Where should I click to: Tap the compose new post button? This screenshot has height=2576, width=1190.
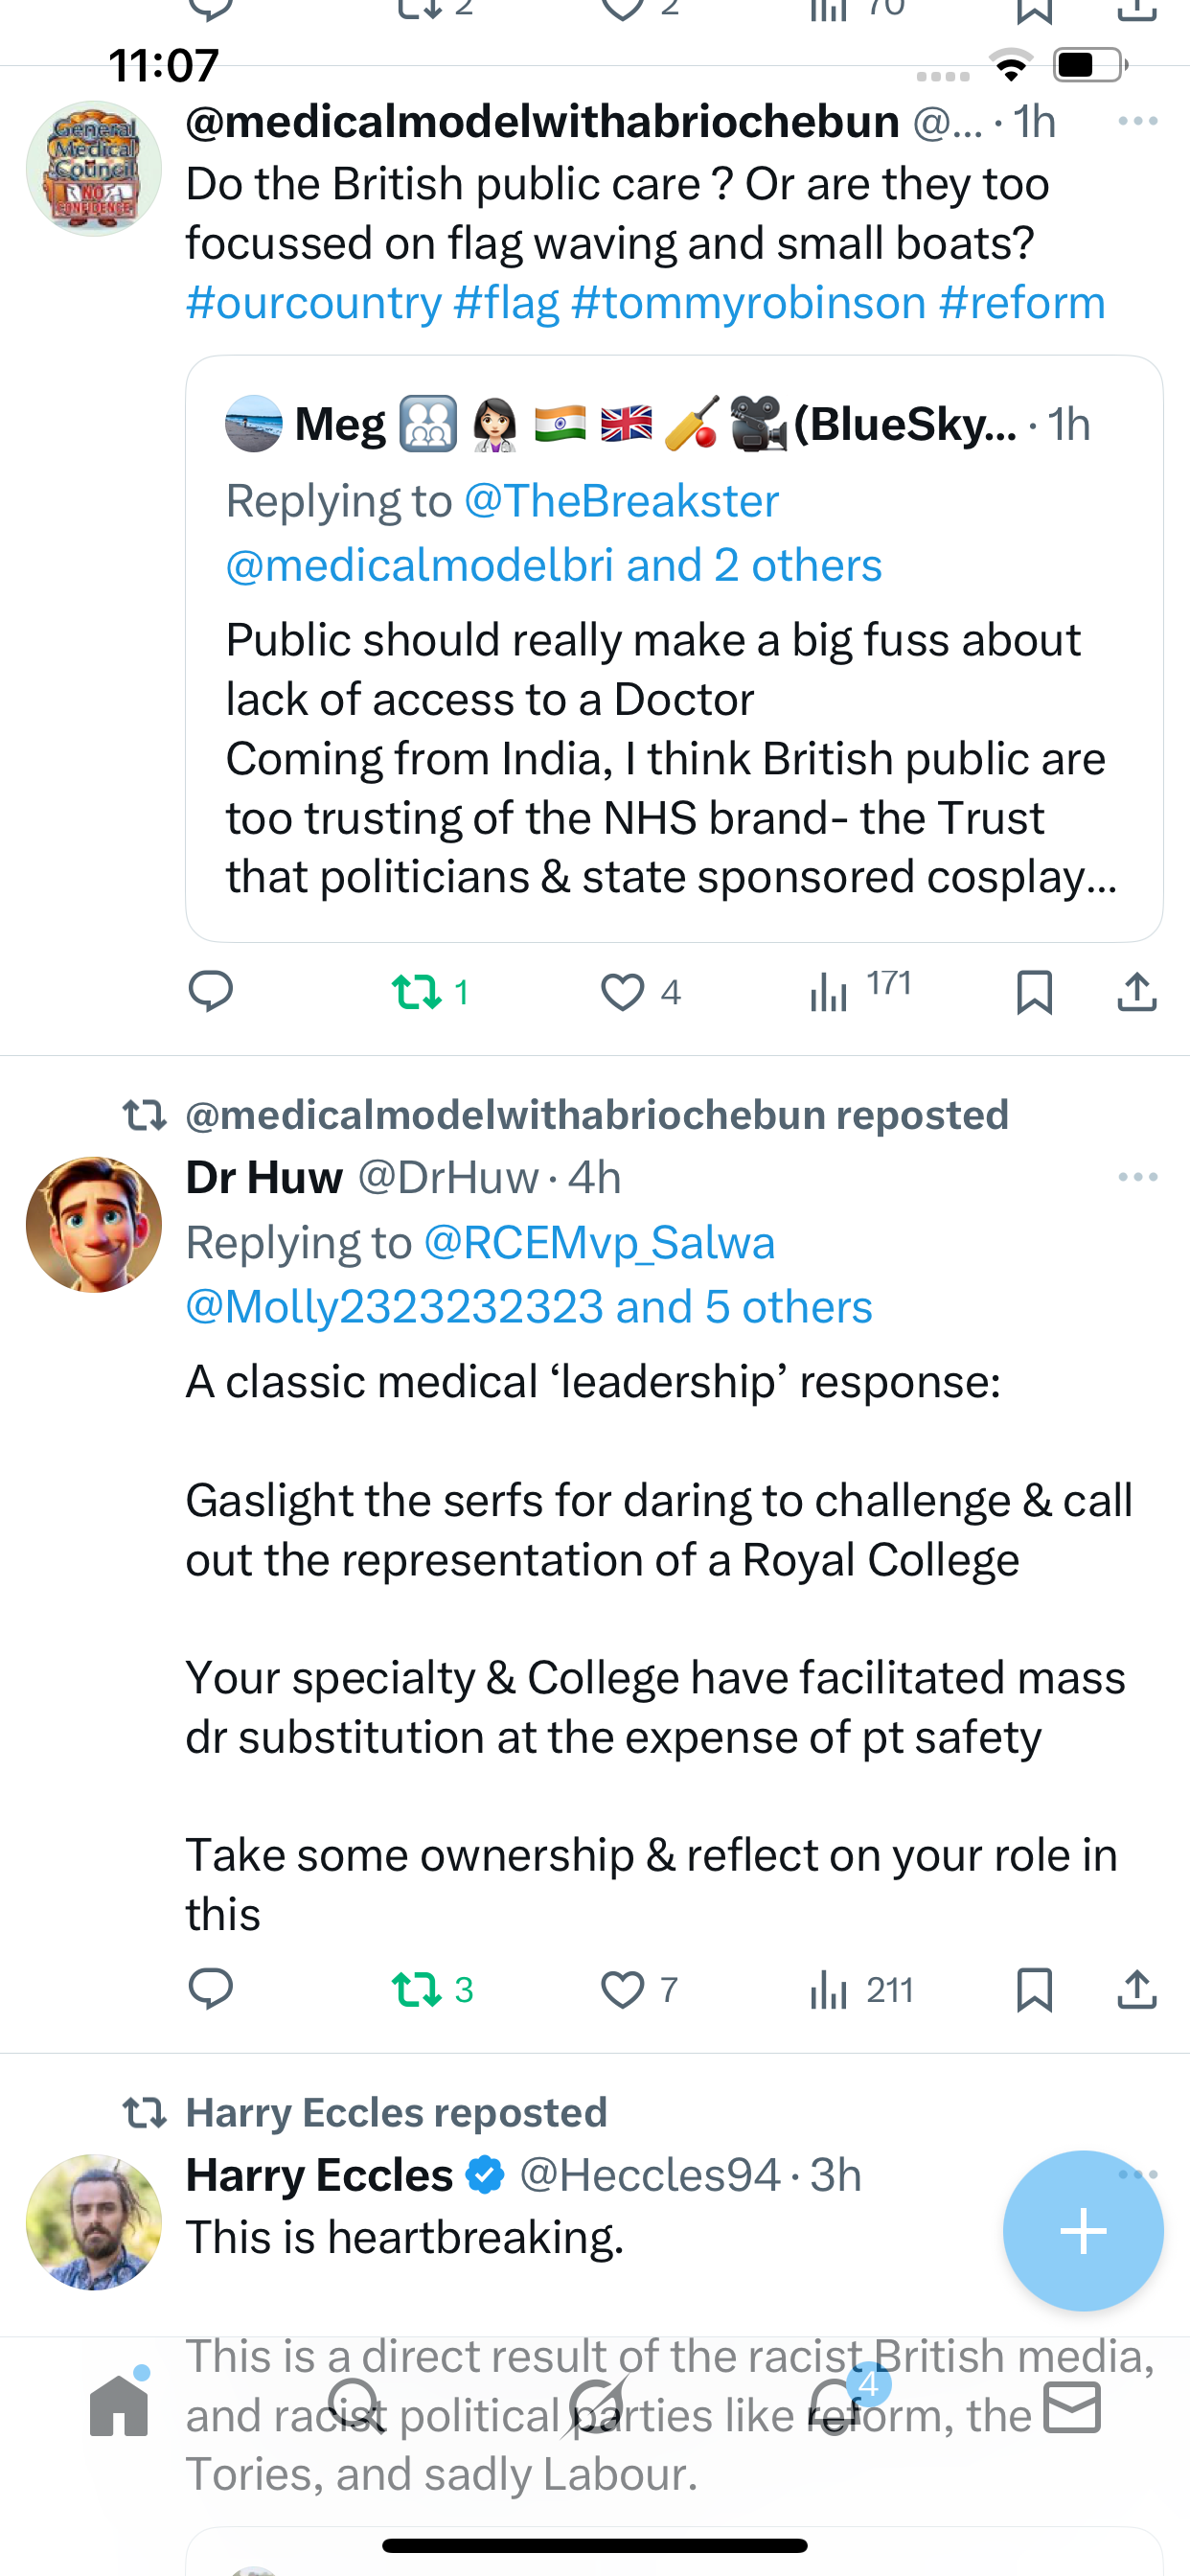coord(1082,2231)
